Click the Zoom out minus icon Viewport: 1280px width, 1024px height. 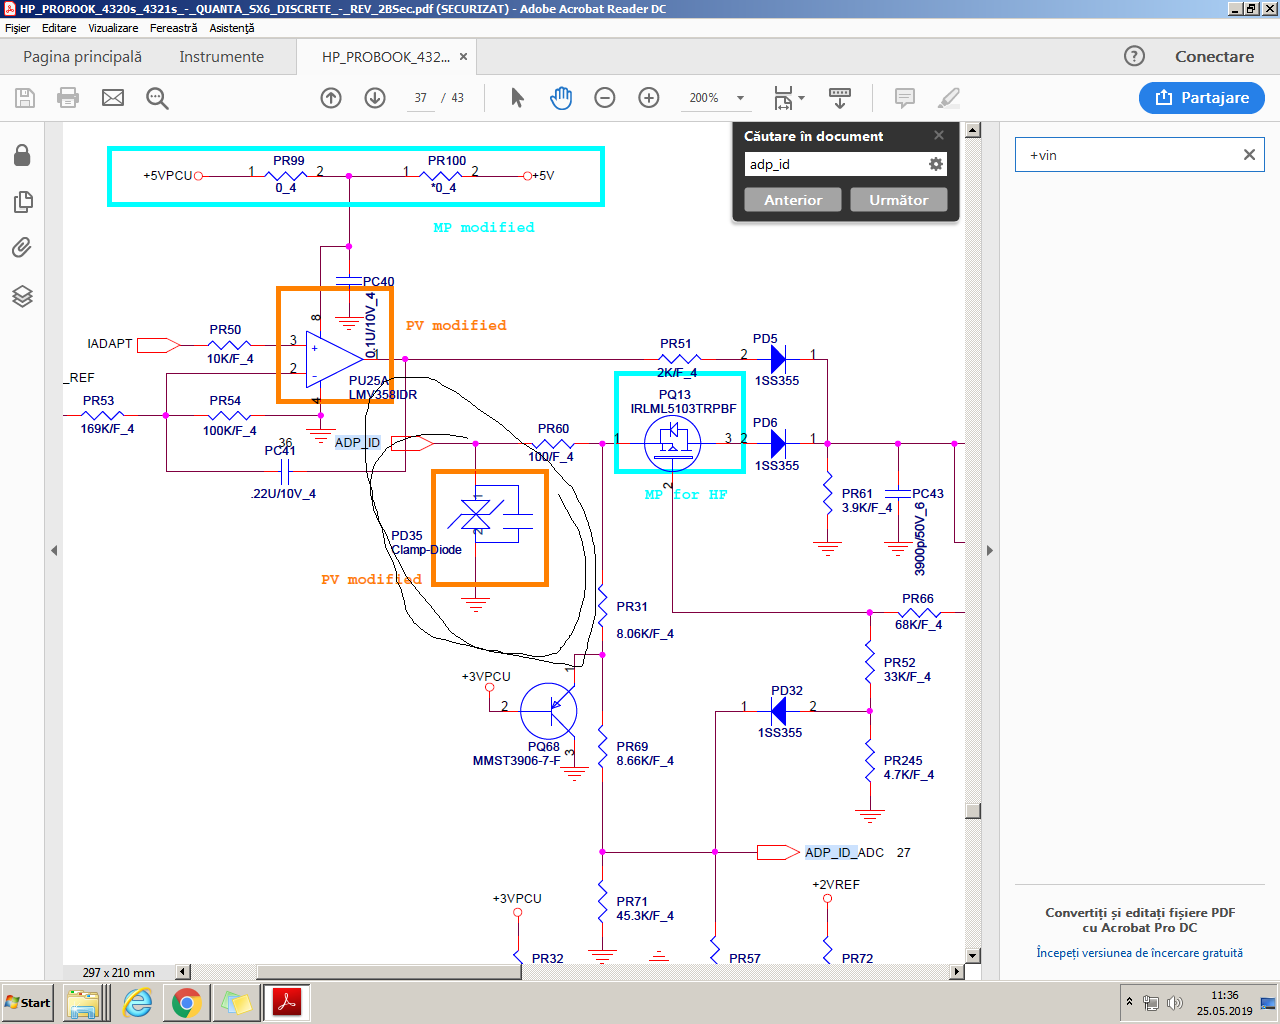[x=605, y=98]
